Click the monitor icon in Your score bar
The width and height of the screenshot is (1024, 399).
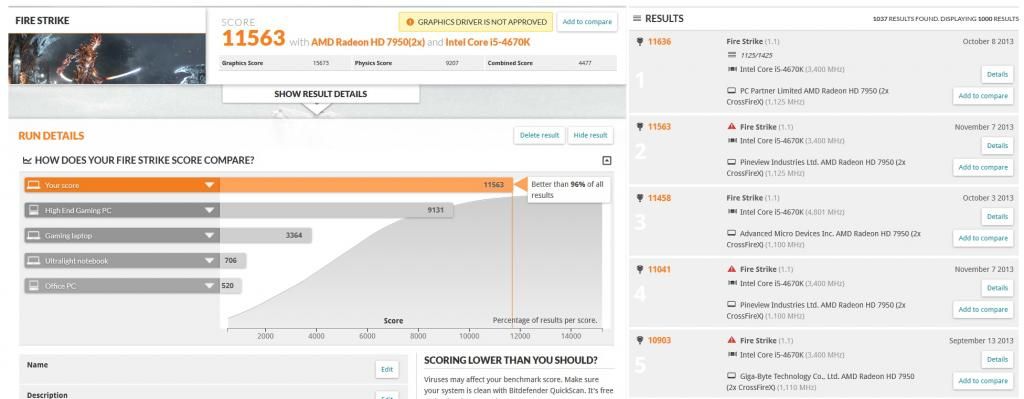point(34,185)
